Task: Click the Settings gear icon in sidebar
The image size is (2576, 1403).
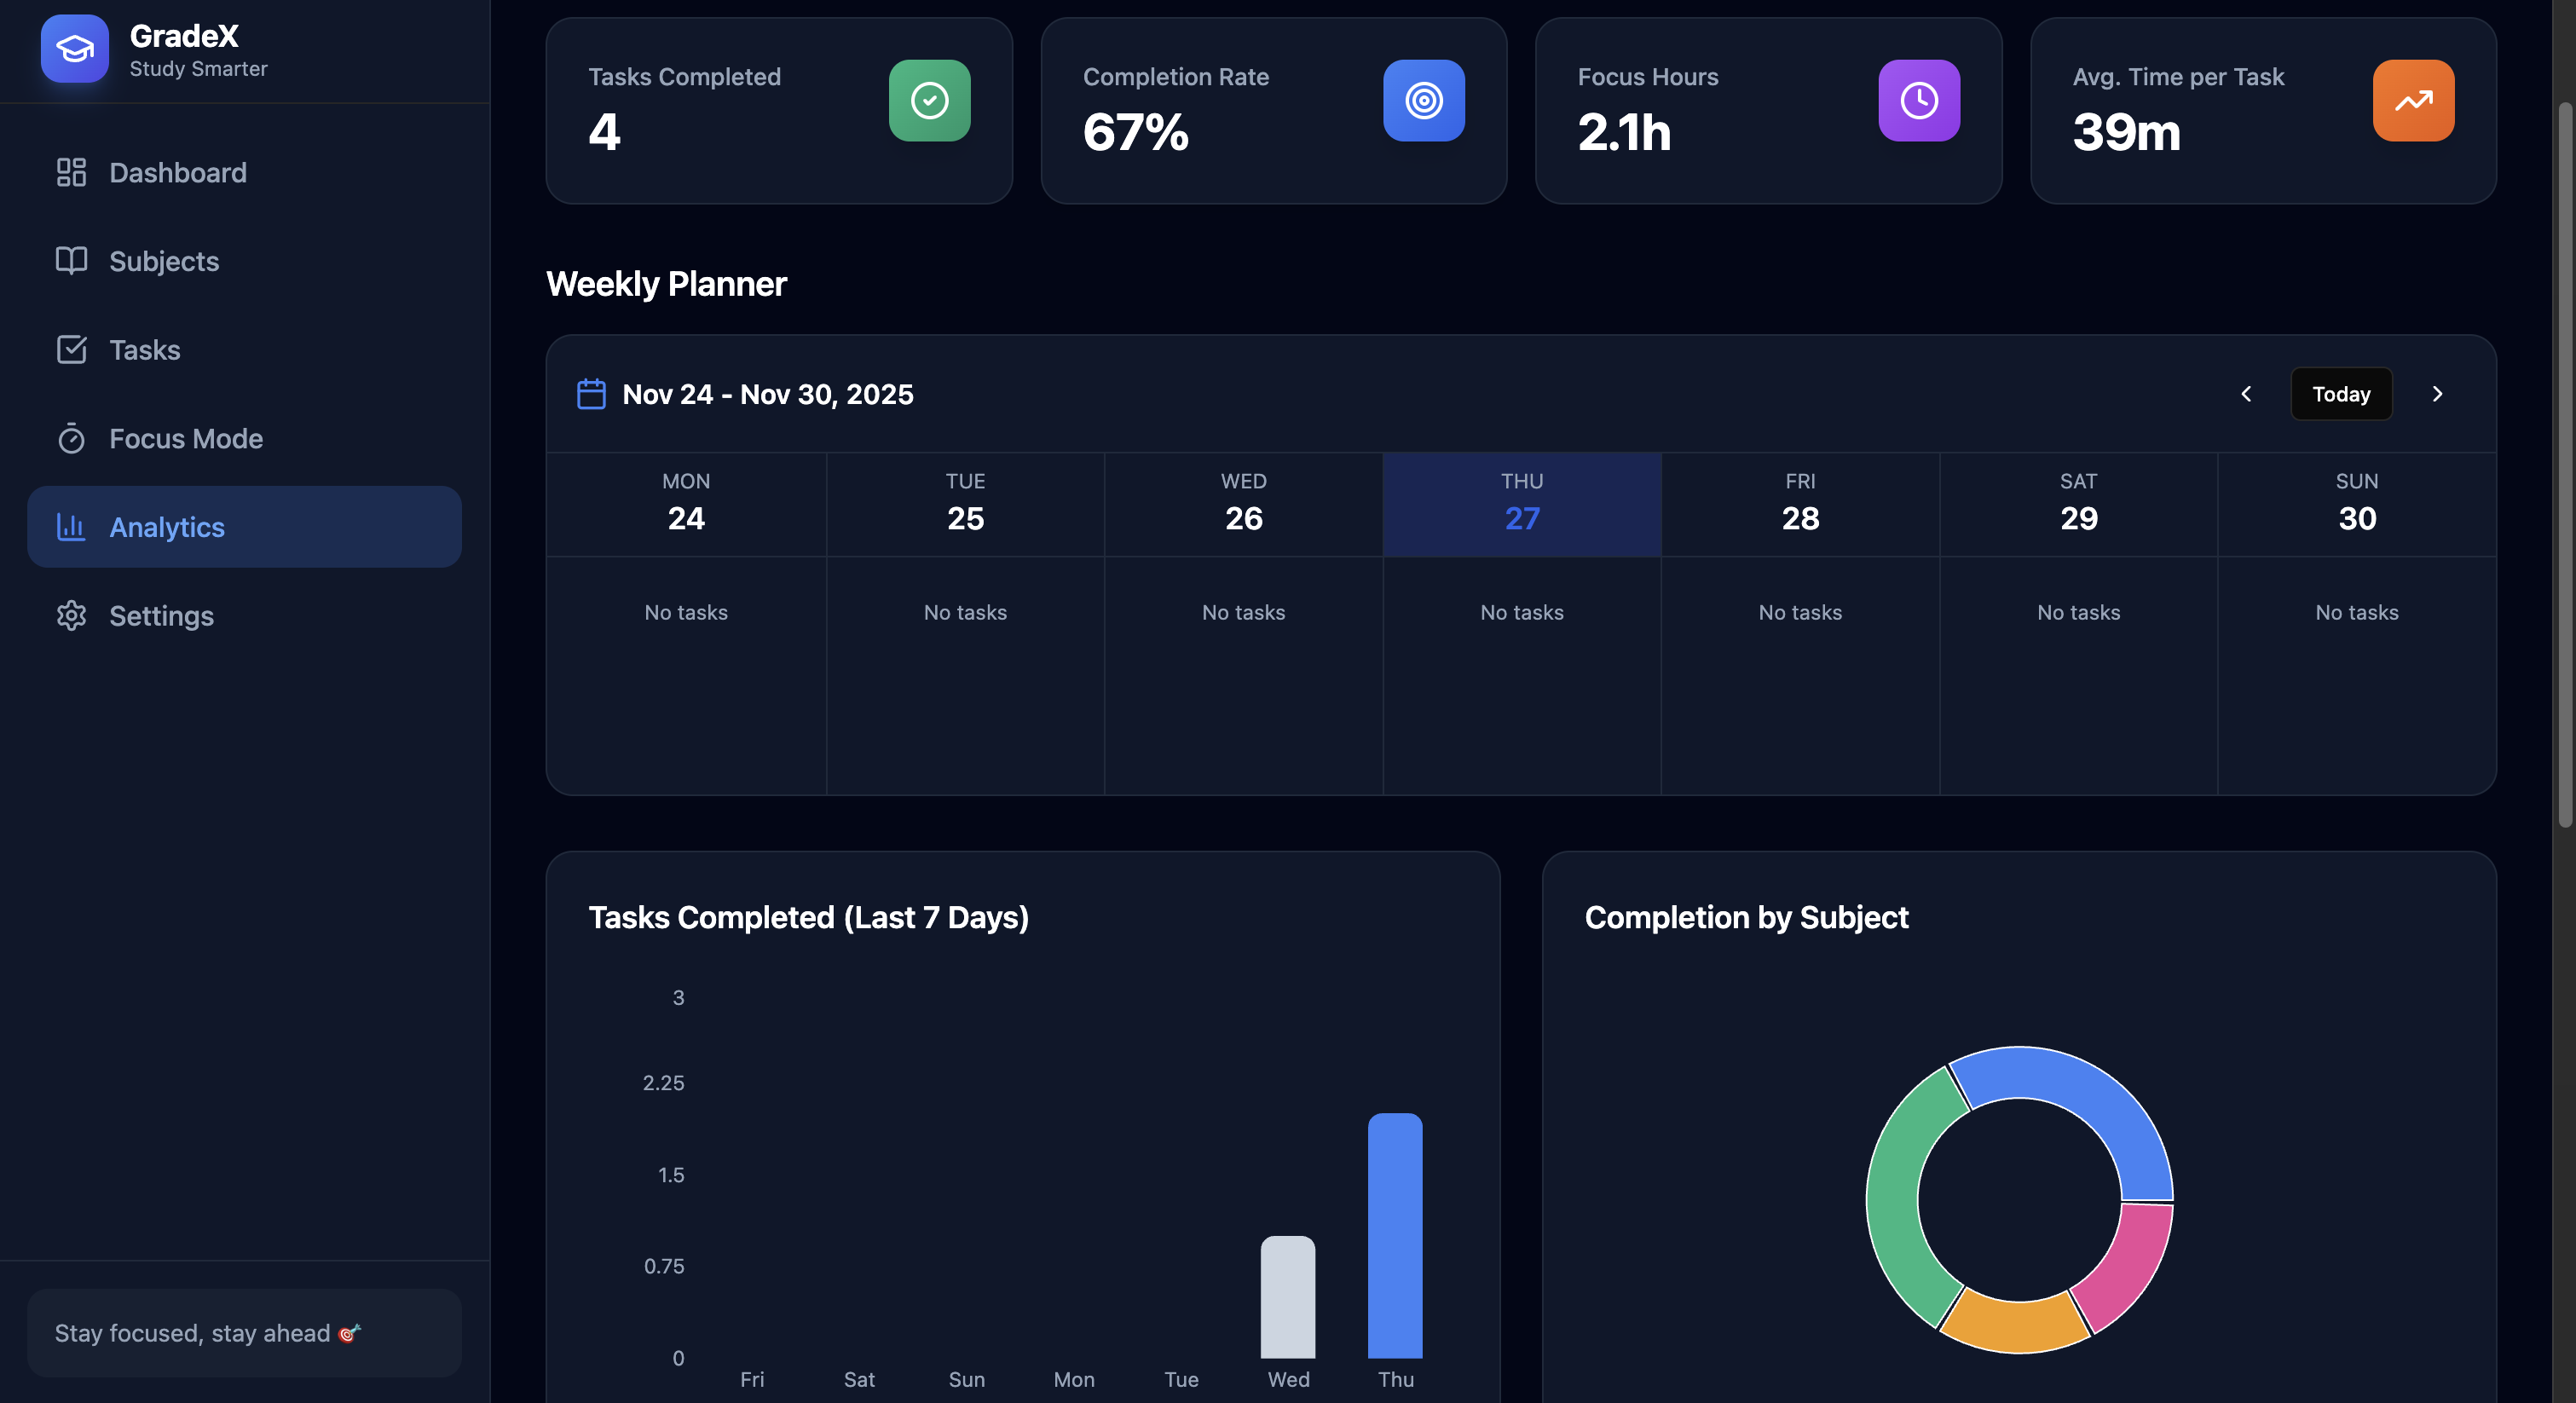Action: tap(71, 615)
